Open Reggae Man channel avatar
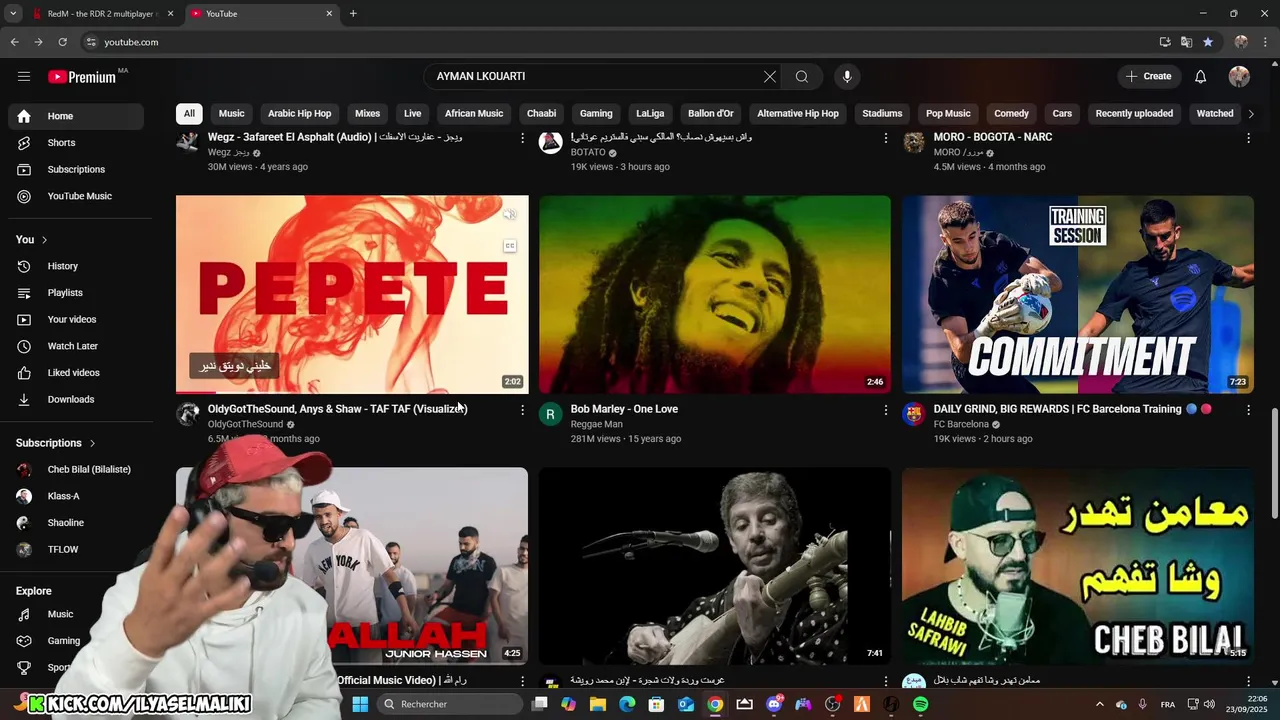 pos(551,414)
